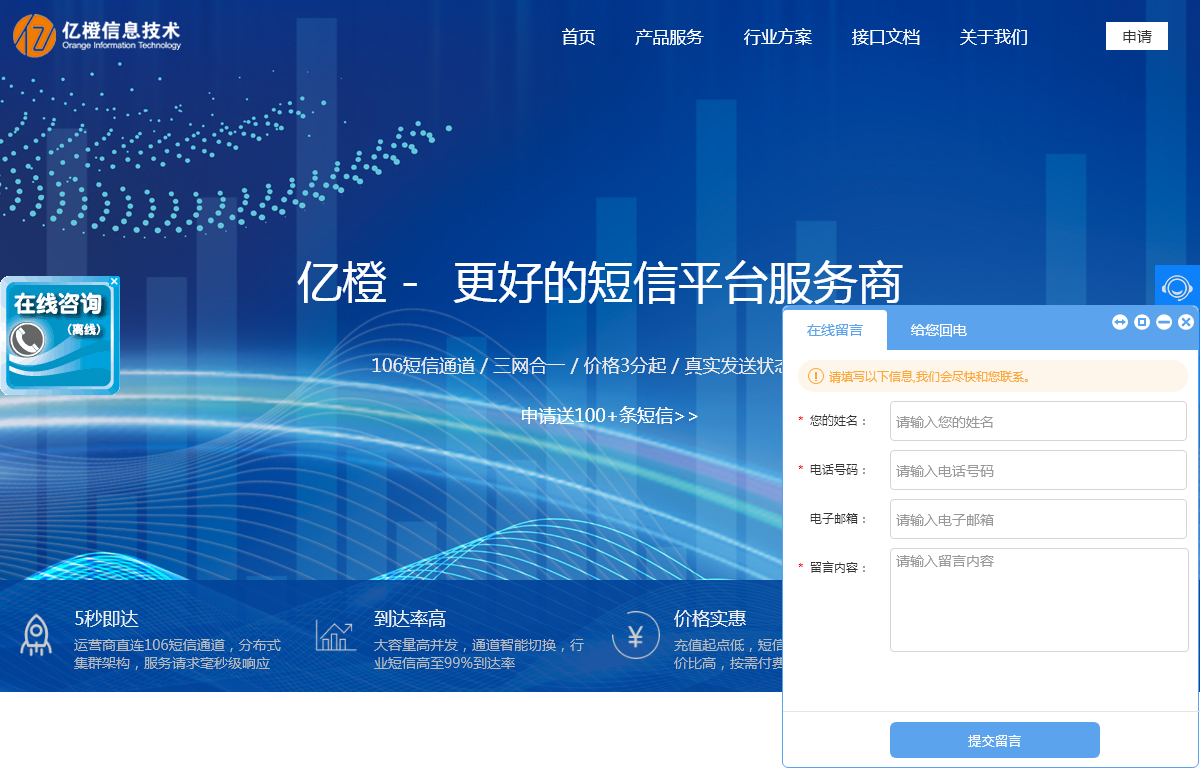This screenshot has width=1200, height=768.
Task: Click the 到达率高 feature heading
Action: 410,619
